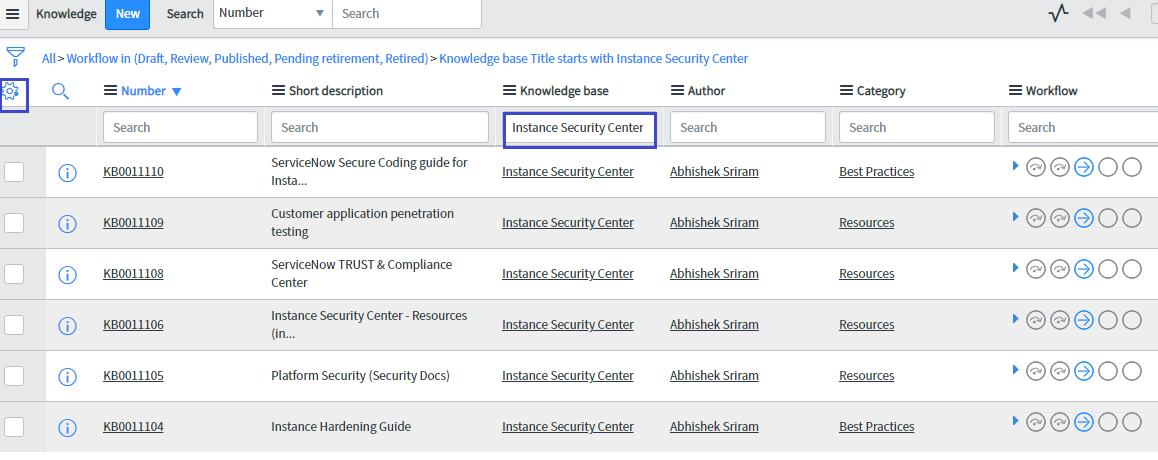Click blue arrow workflow stage for KB0011104

coord(1083,422)
